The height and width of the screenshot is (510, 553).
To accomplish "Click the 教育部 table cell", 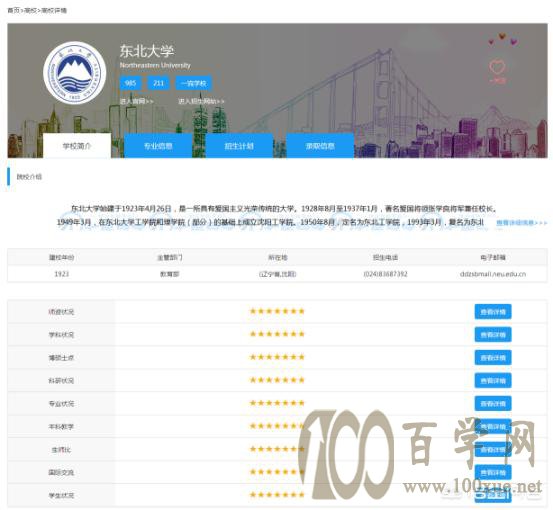I will point(170,274).
